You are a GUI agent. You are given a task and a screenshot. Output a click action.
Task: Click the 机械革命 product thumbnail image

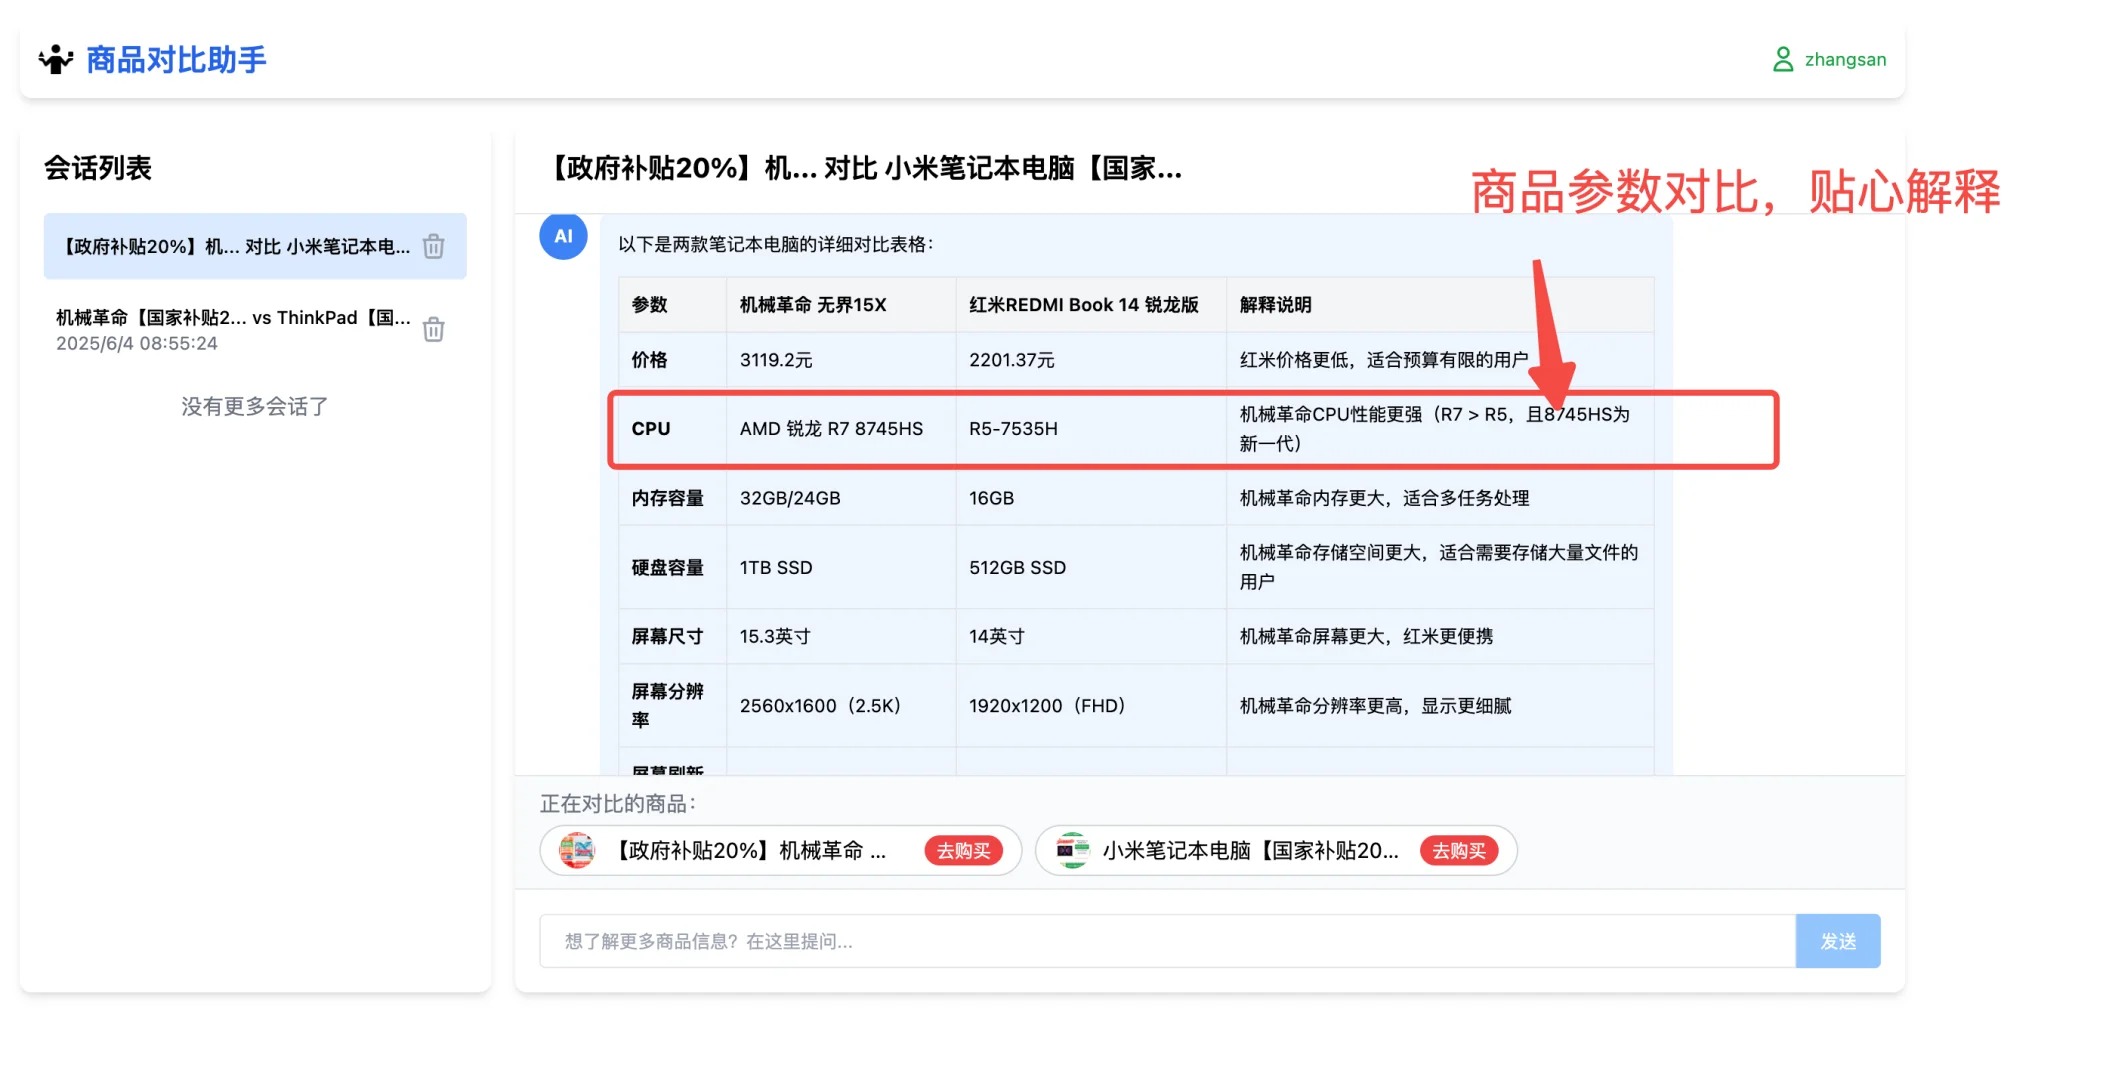(578, 851)
